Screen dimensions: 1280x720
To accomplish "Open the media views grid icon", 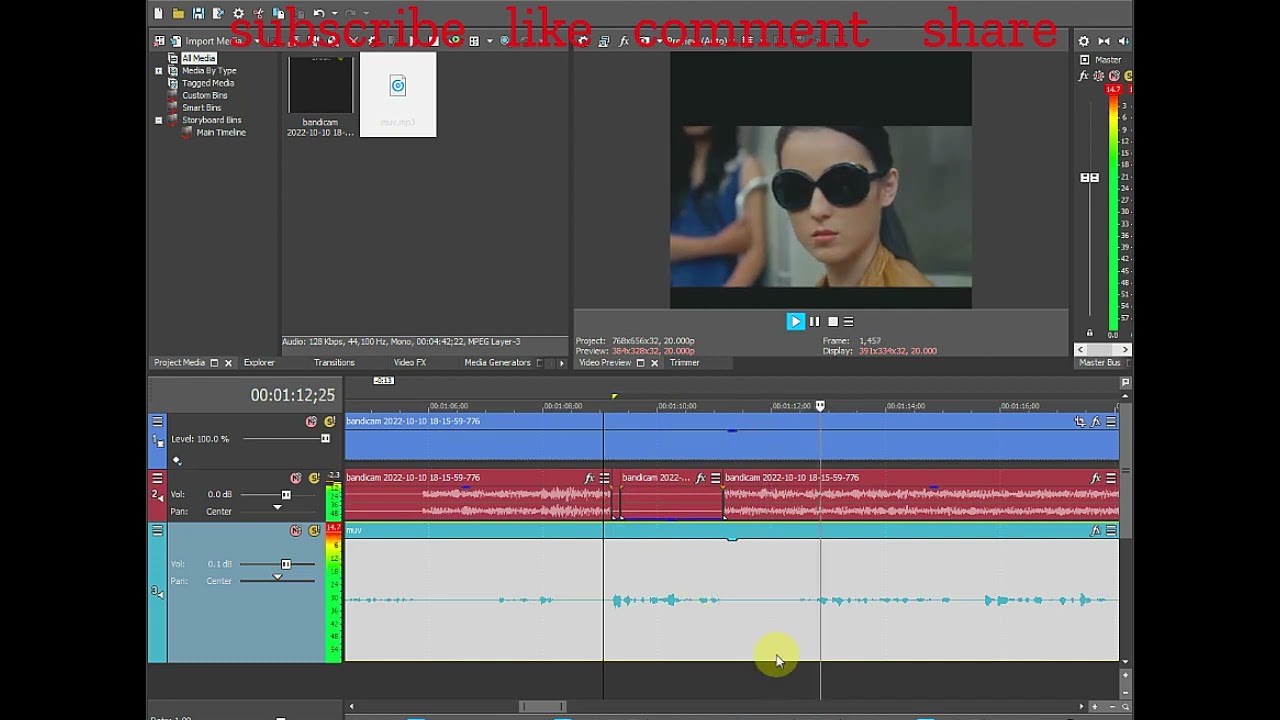I will pyautogui.click(x=474, y=41).
